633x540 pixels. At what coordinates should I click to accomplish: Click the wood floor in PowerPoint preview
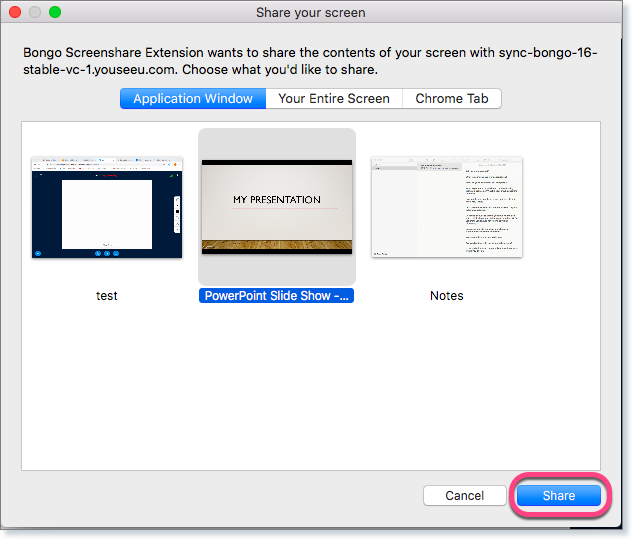click(x=277, y=245)
